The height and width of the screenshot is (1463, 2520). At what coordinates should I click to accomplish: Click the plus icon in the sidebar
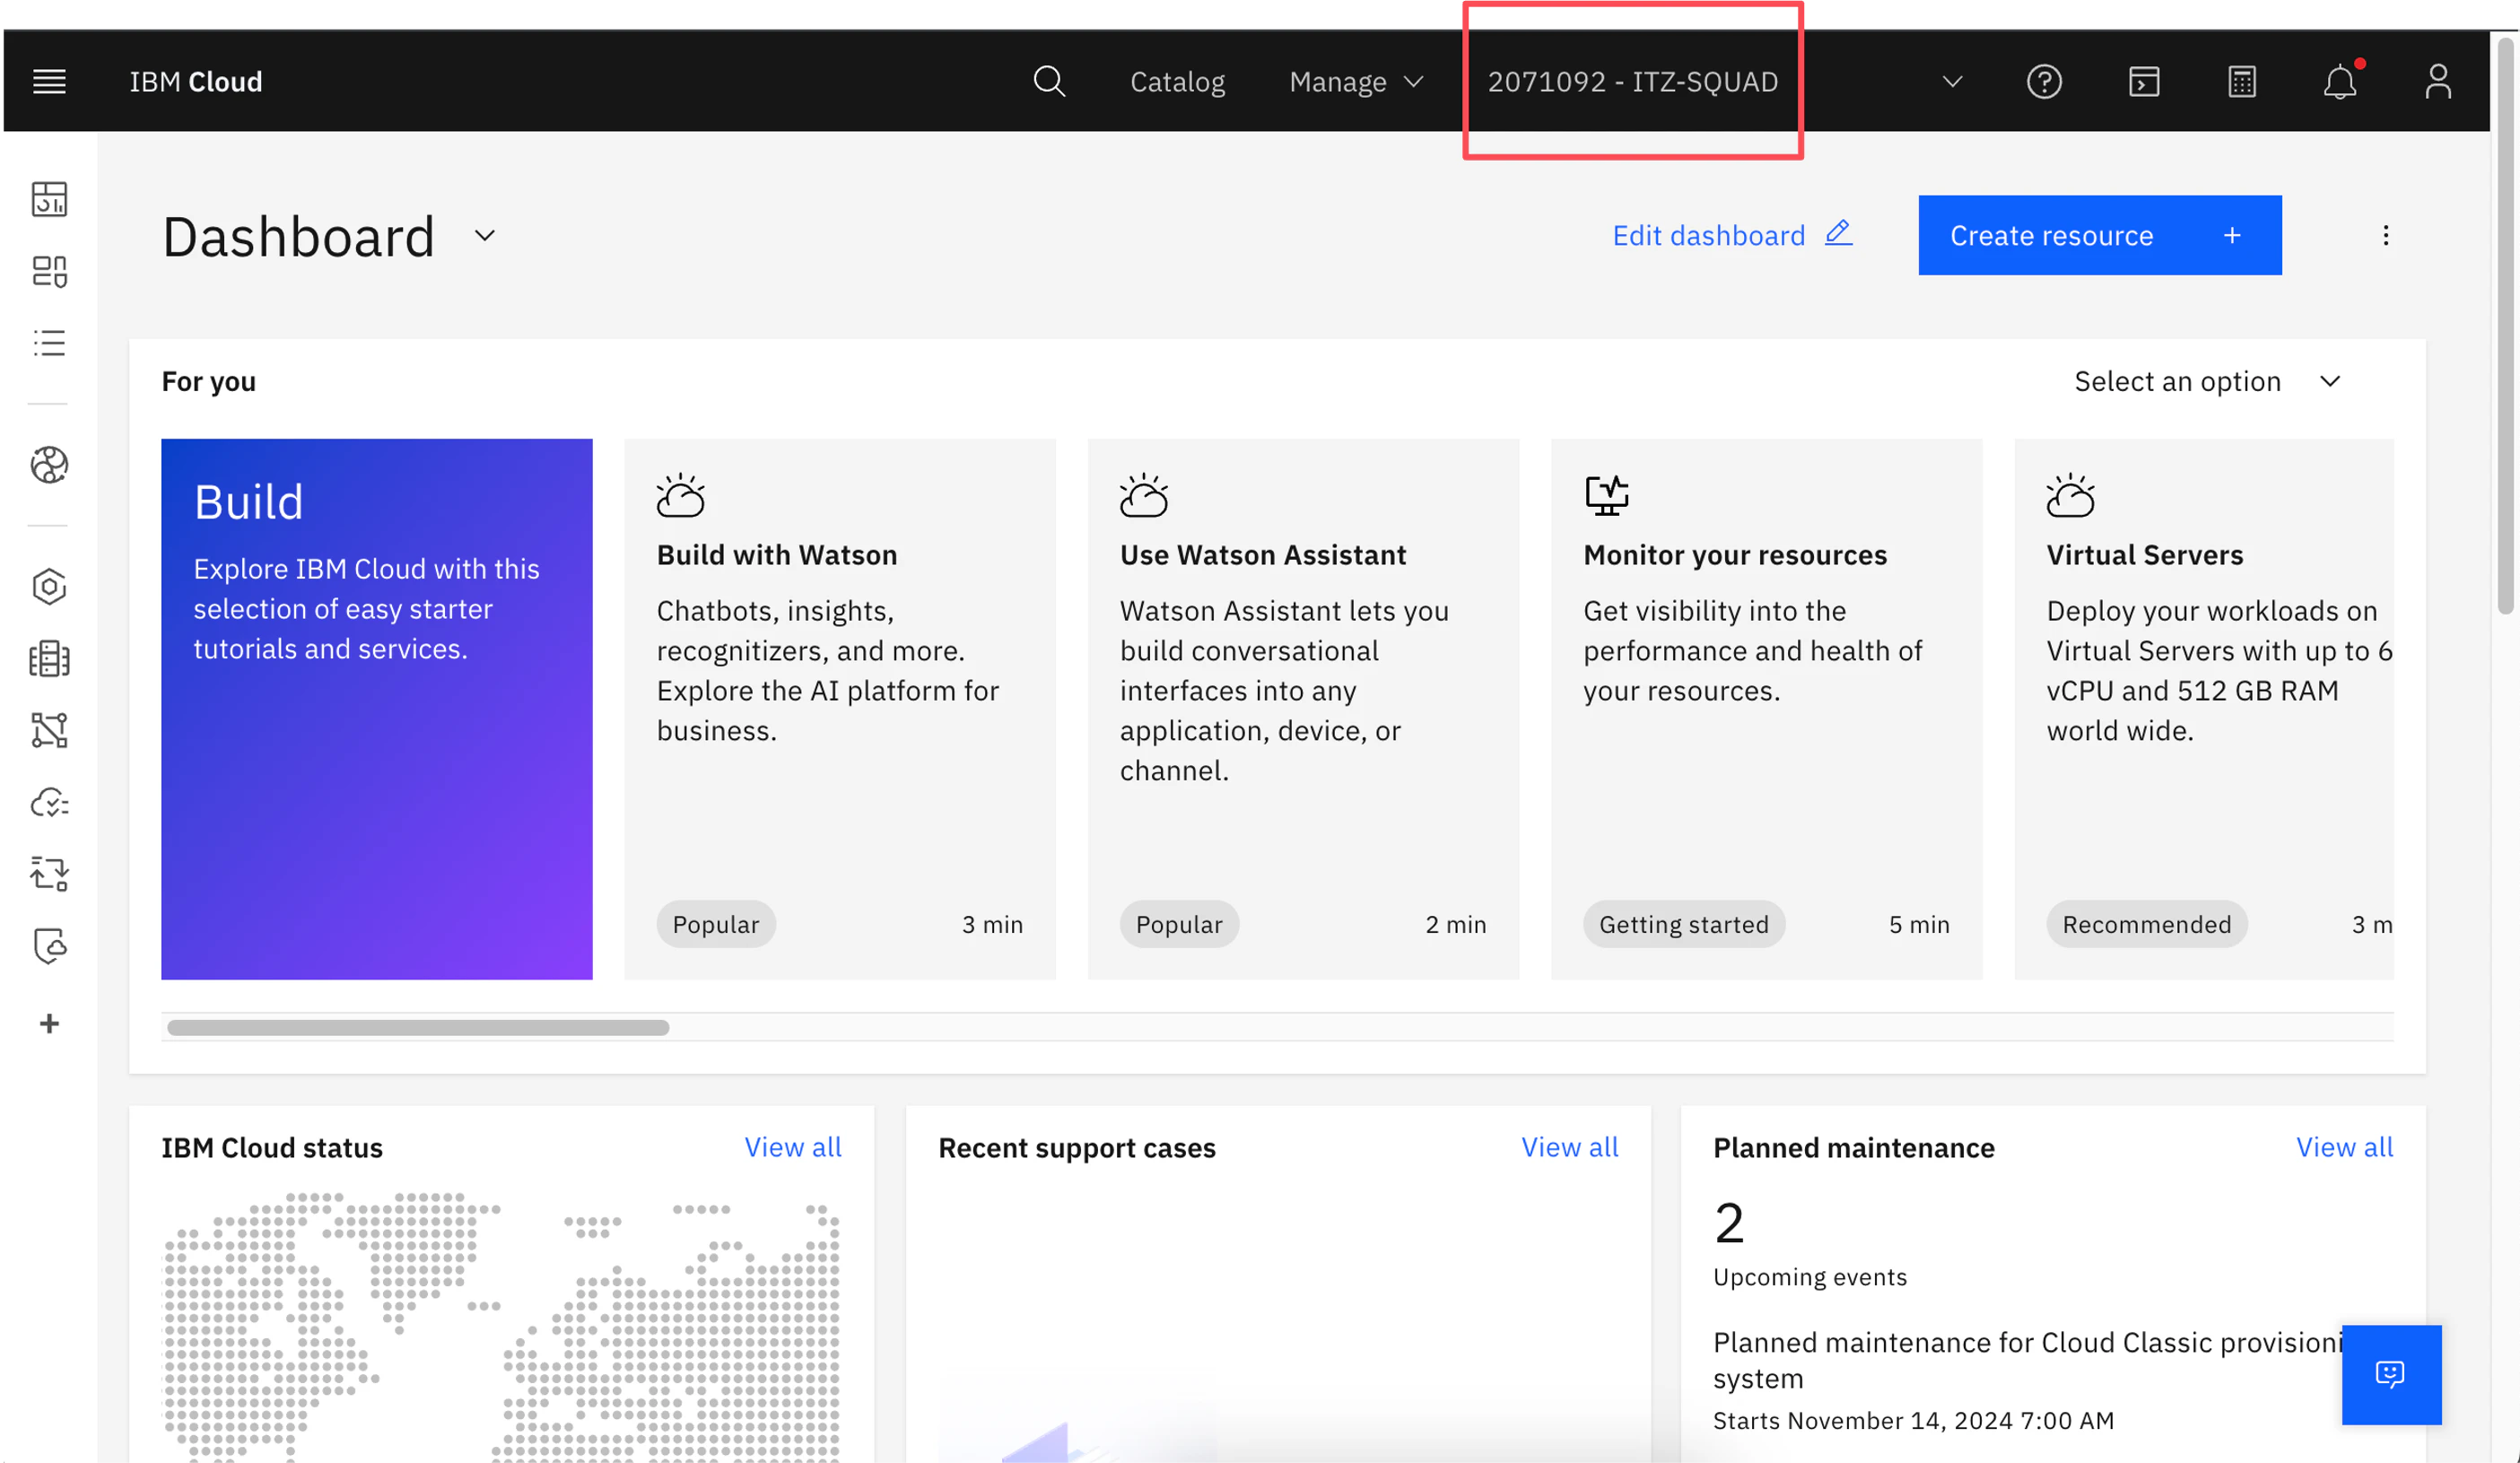[x=49, y=1023]
